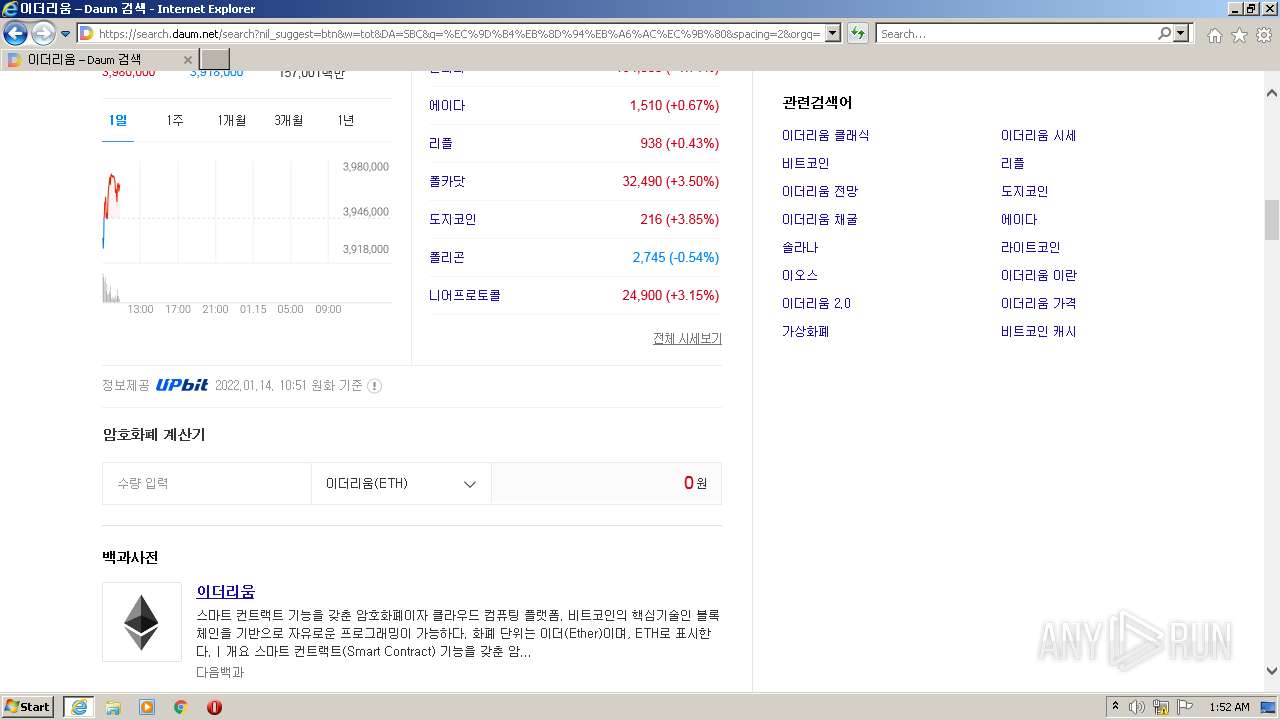Viewport: 1280px width, 720px height.
Task: Click the 전체 시세보기 link
Action: (687, 339)
